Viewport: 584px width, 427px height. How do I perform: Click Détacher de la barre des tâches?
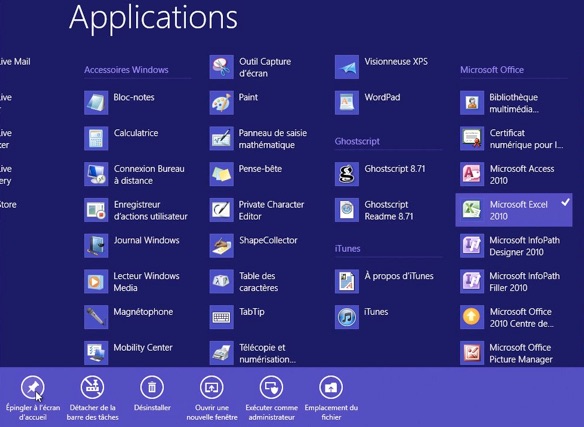click(92, 398)
